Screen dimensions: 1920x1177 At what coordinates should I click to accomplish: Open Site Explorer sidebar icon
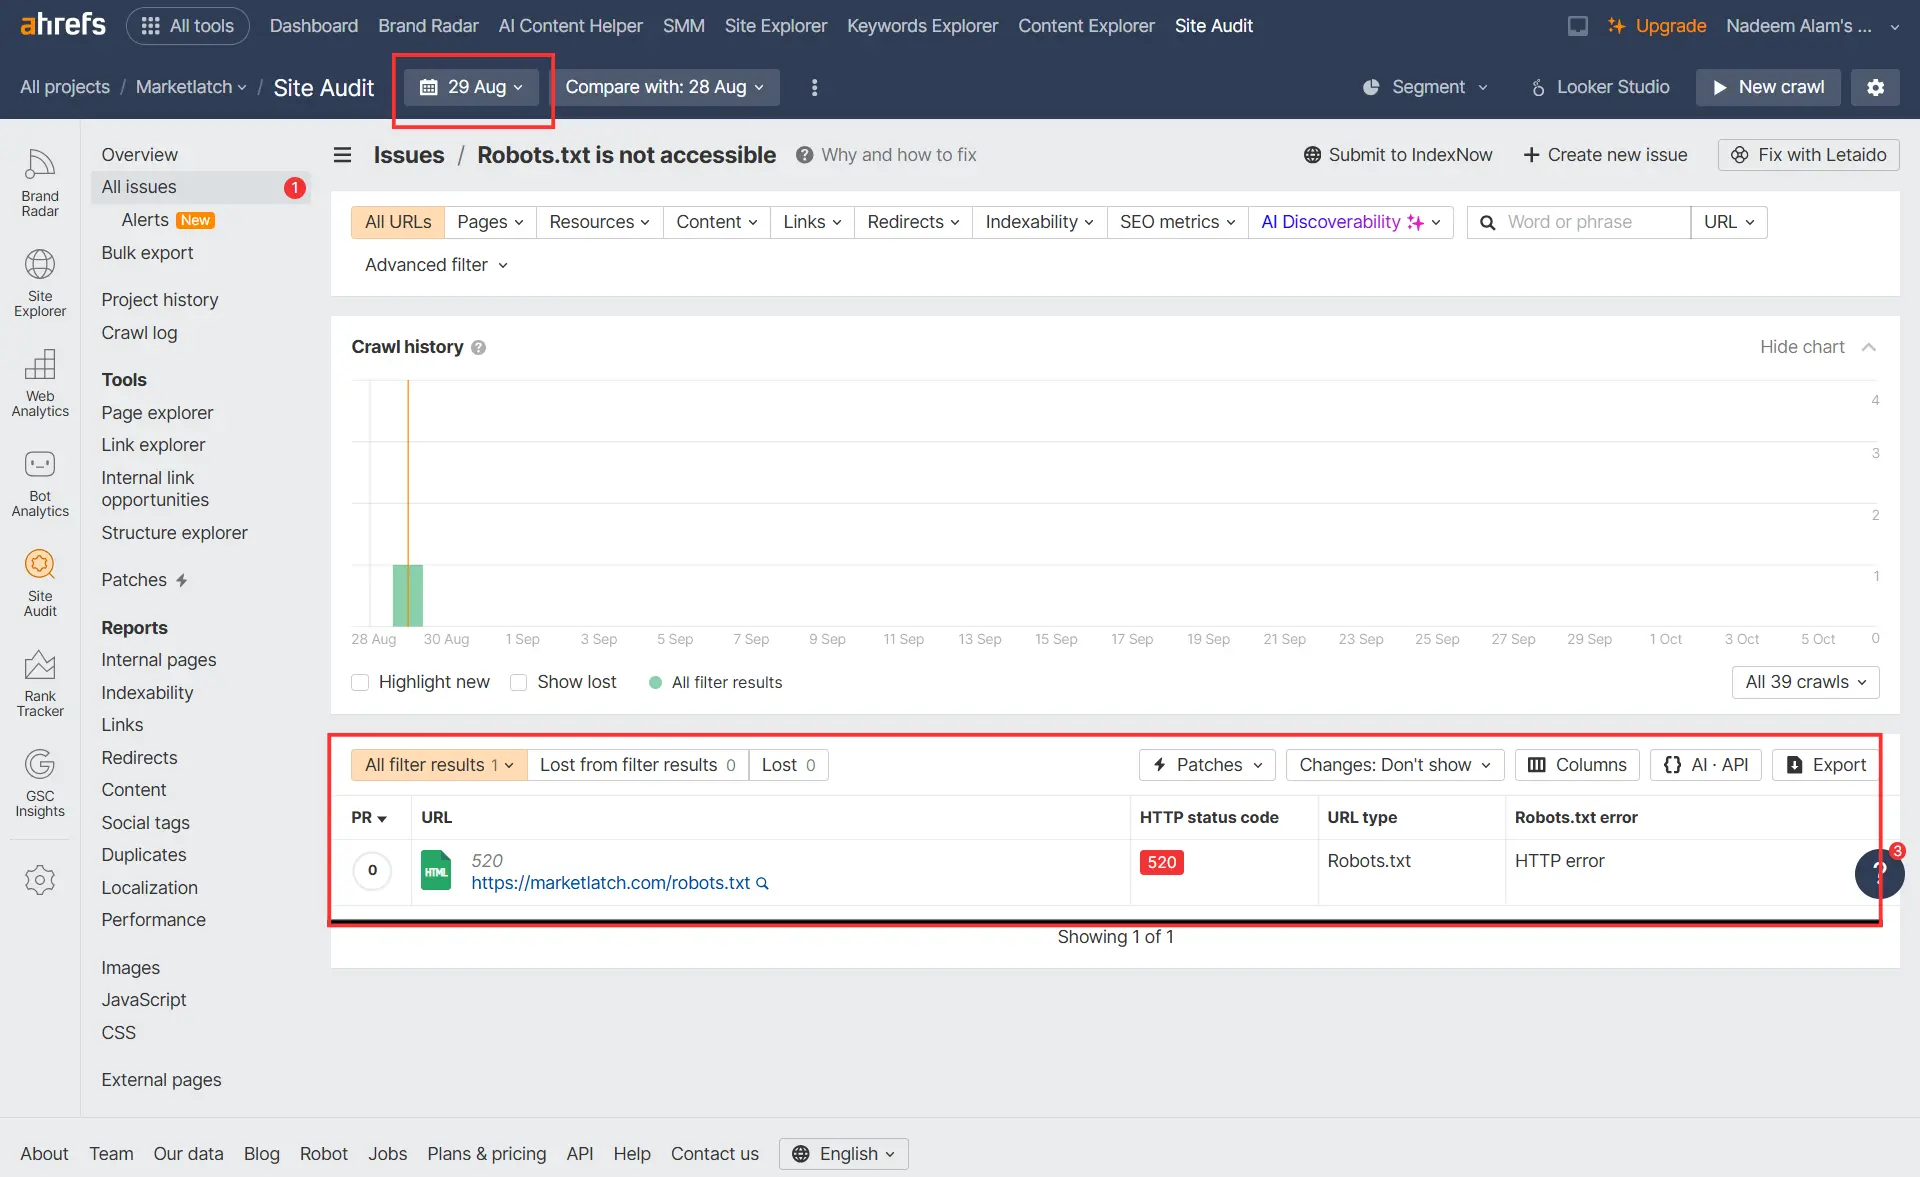pos(40,283)
